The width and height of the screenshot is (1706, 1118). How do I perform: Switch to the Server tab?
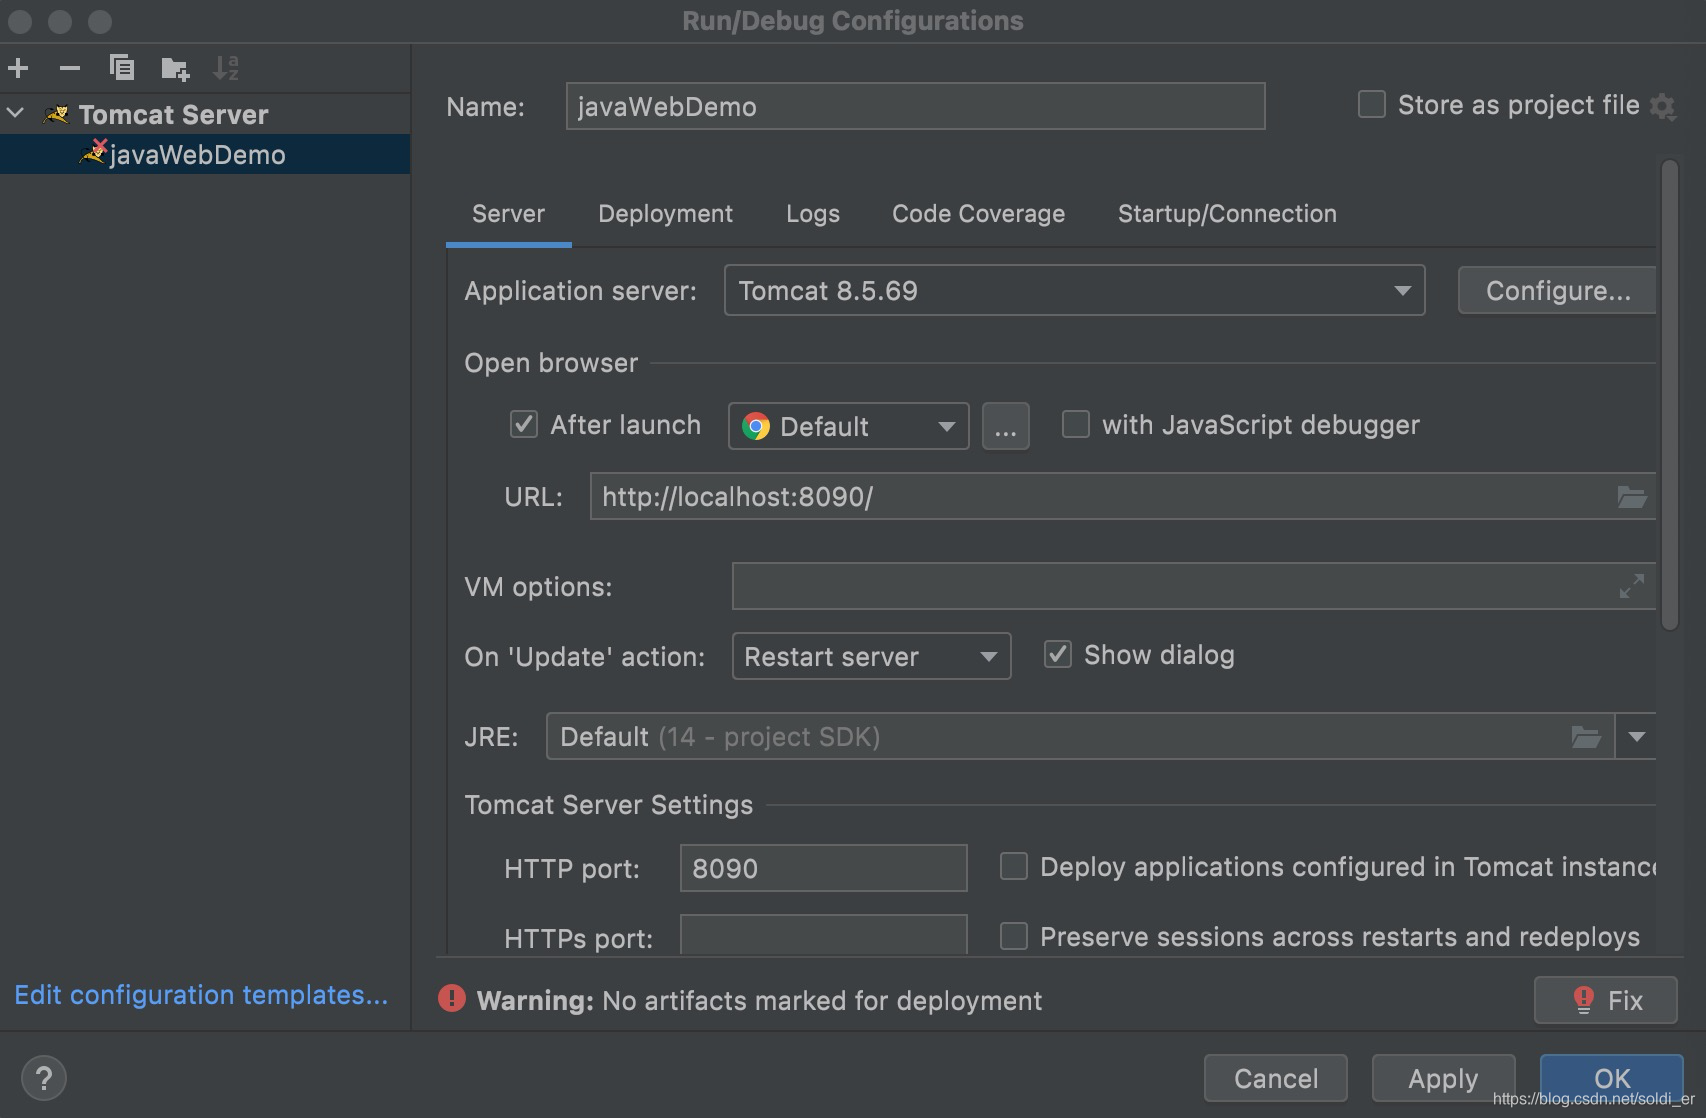point(508,214)
